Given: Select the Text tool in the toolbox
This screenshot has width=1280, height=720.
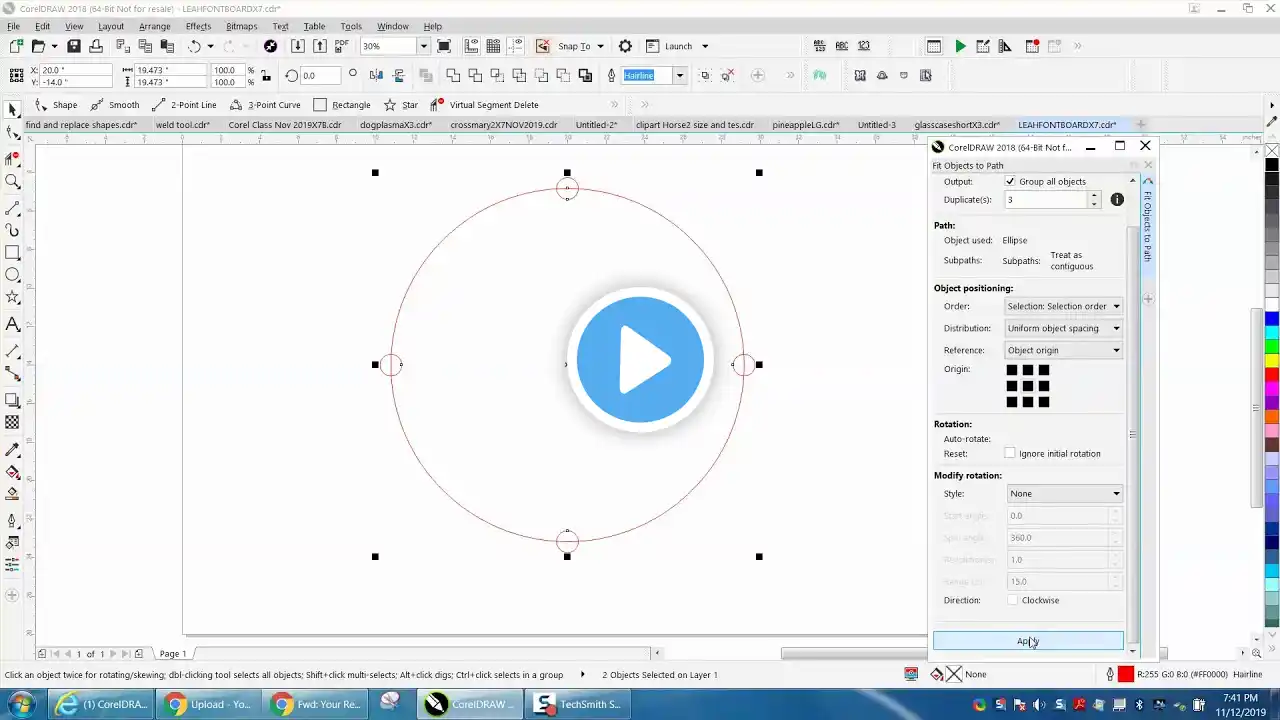Looking at the screenshot, I should [13, 324].
